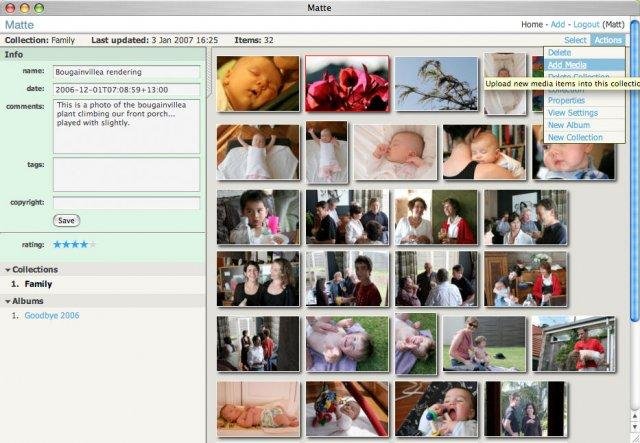Select the wide baby tickled on grass thumbnail
This screenshot has width=640, height=443.
pyautogui.click(x=347, y=344)
